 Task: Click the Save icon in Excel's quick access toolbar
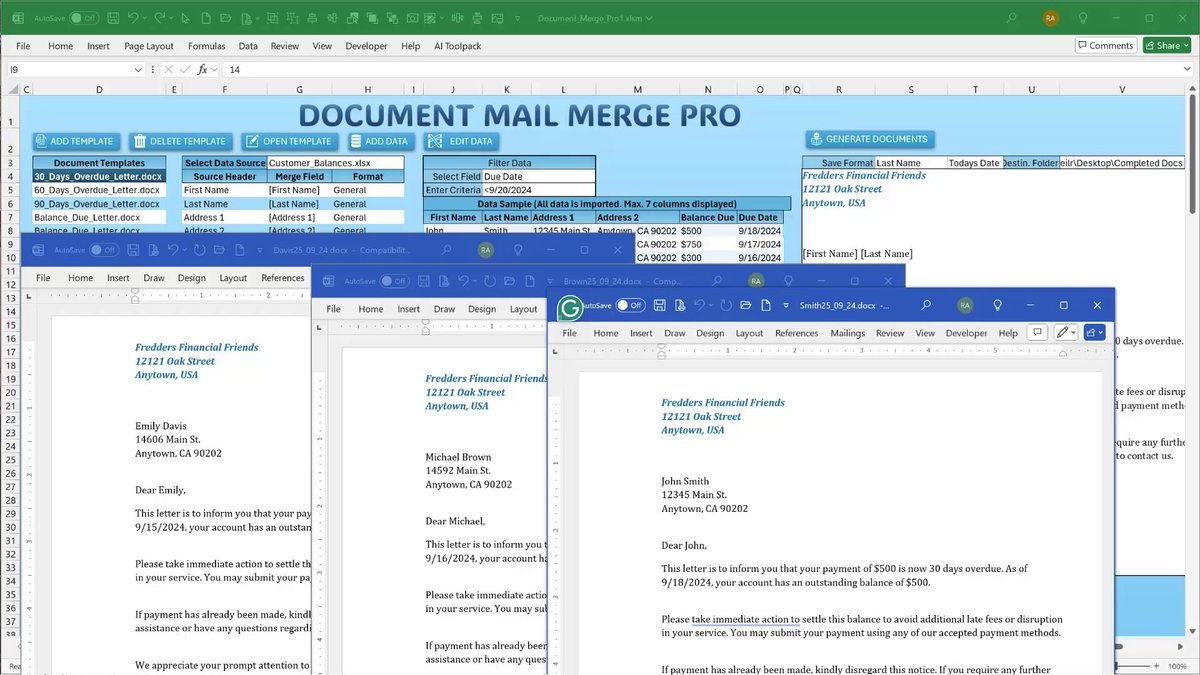113,18
